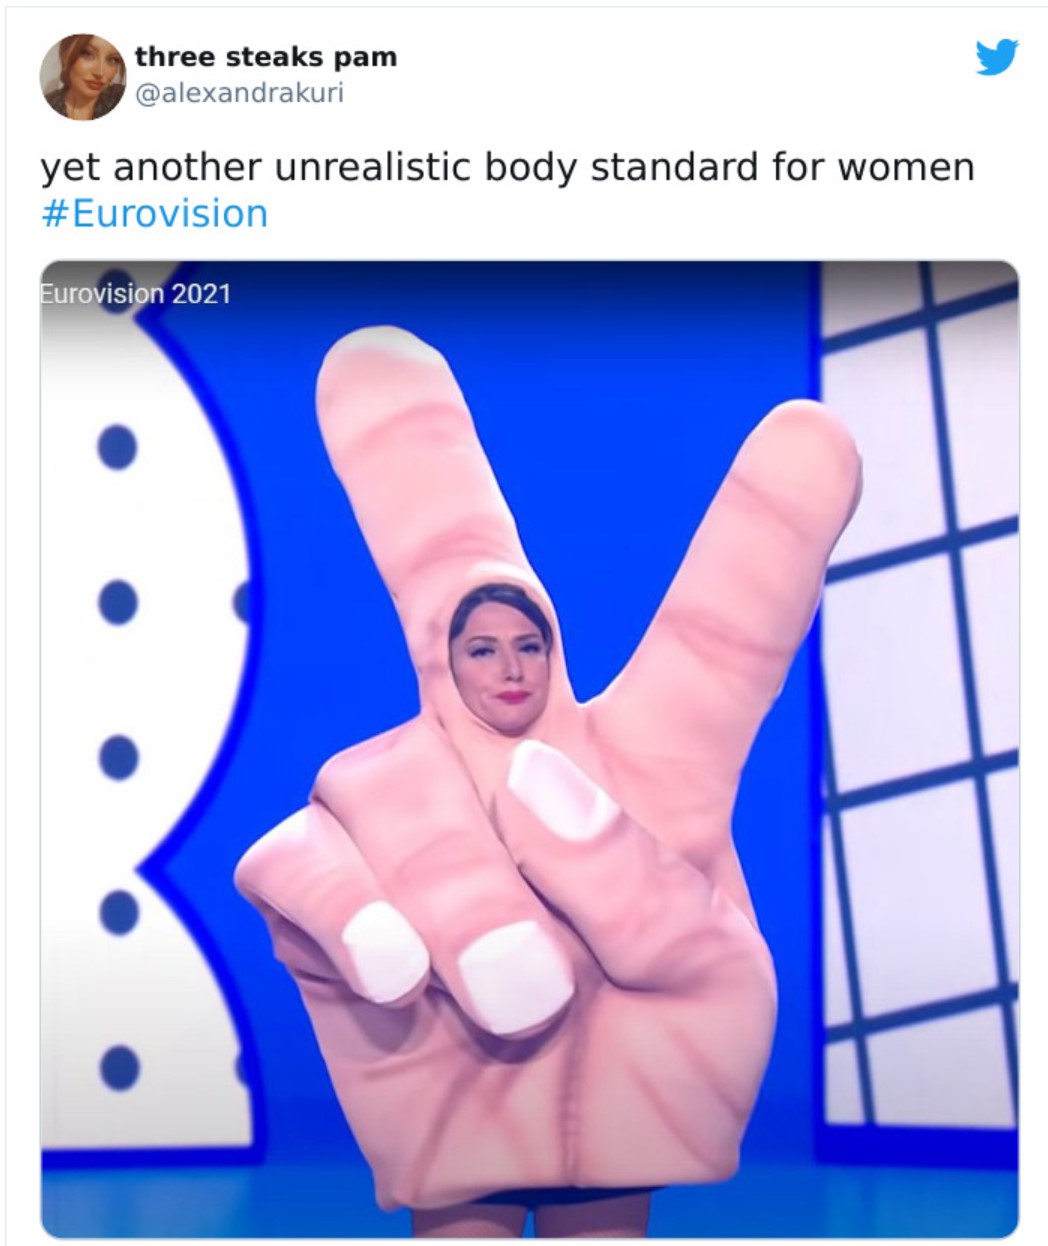Click the blue Twitter bird logo

click(x=996, y=57)
